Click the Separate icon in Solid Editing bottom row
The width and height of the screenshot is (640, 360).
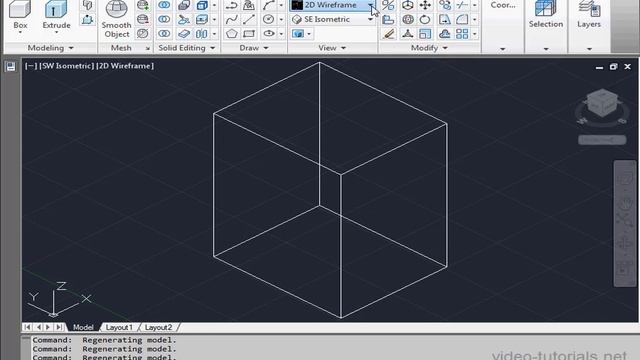(x=202, y=33)
